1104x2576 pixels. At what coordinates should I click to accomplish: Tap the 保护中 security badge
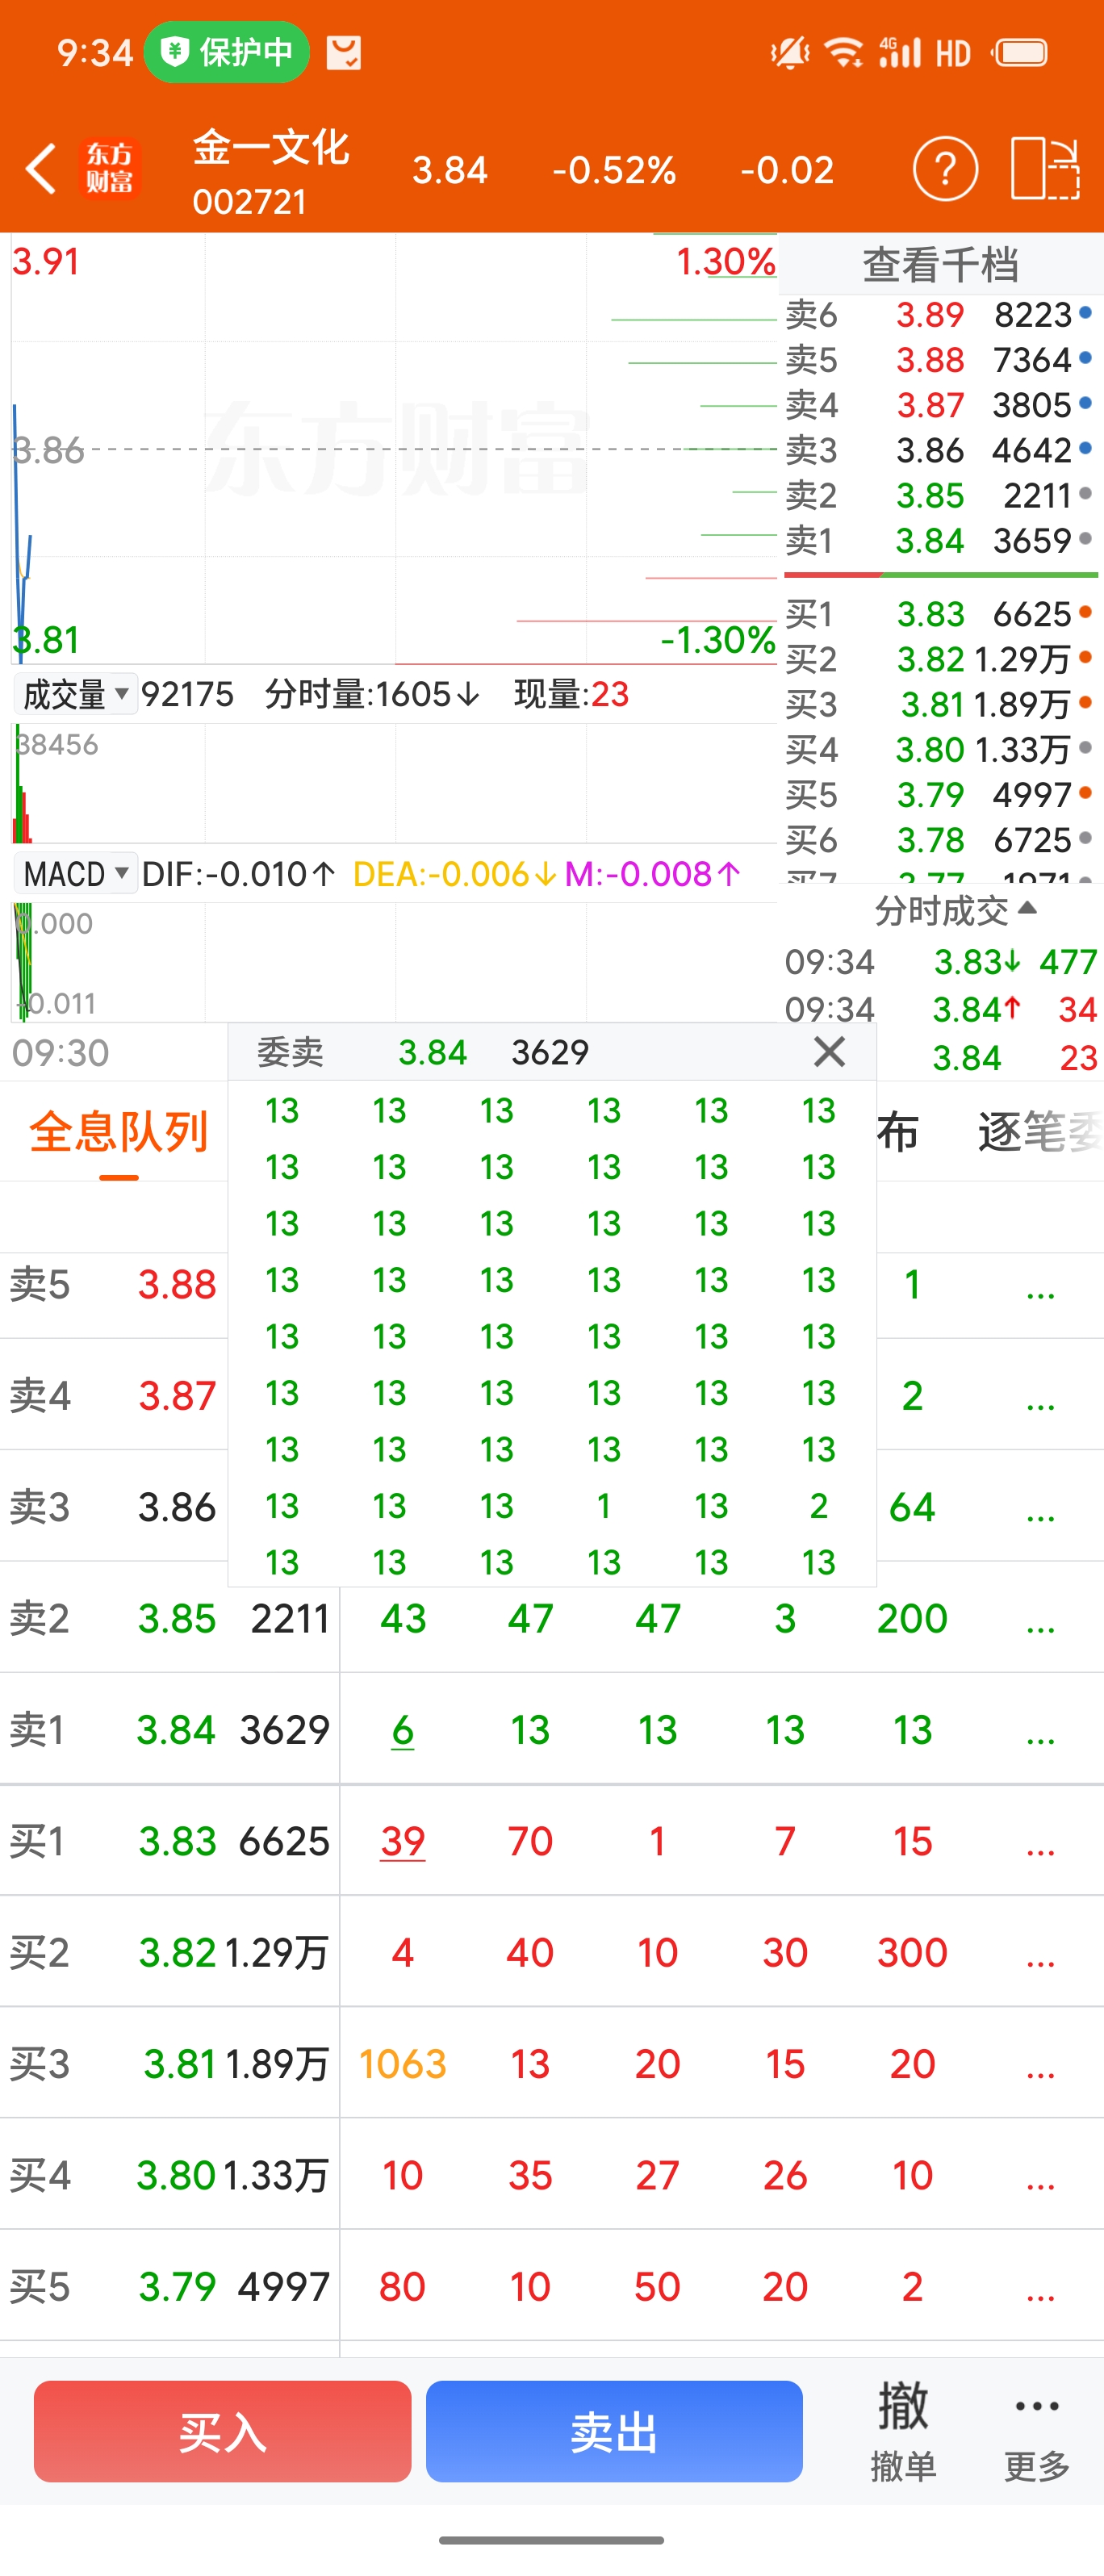(227, 52)
